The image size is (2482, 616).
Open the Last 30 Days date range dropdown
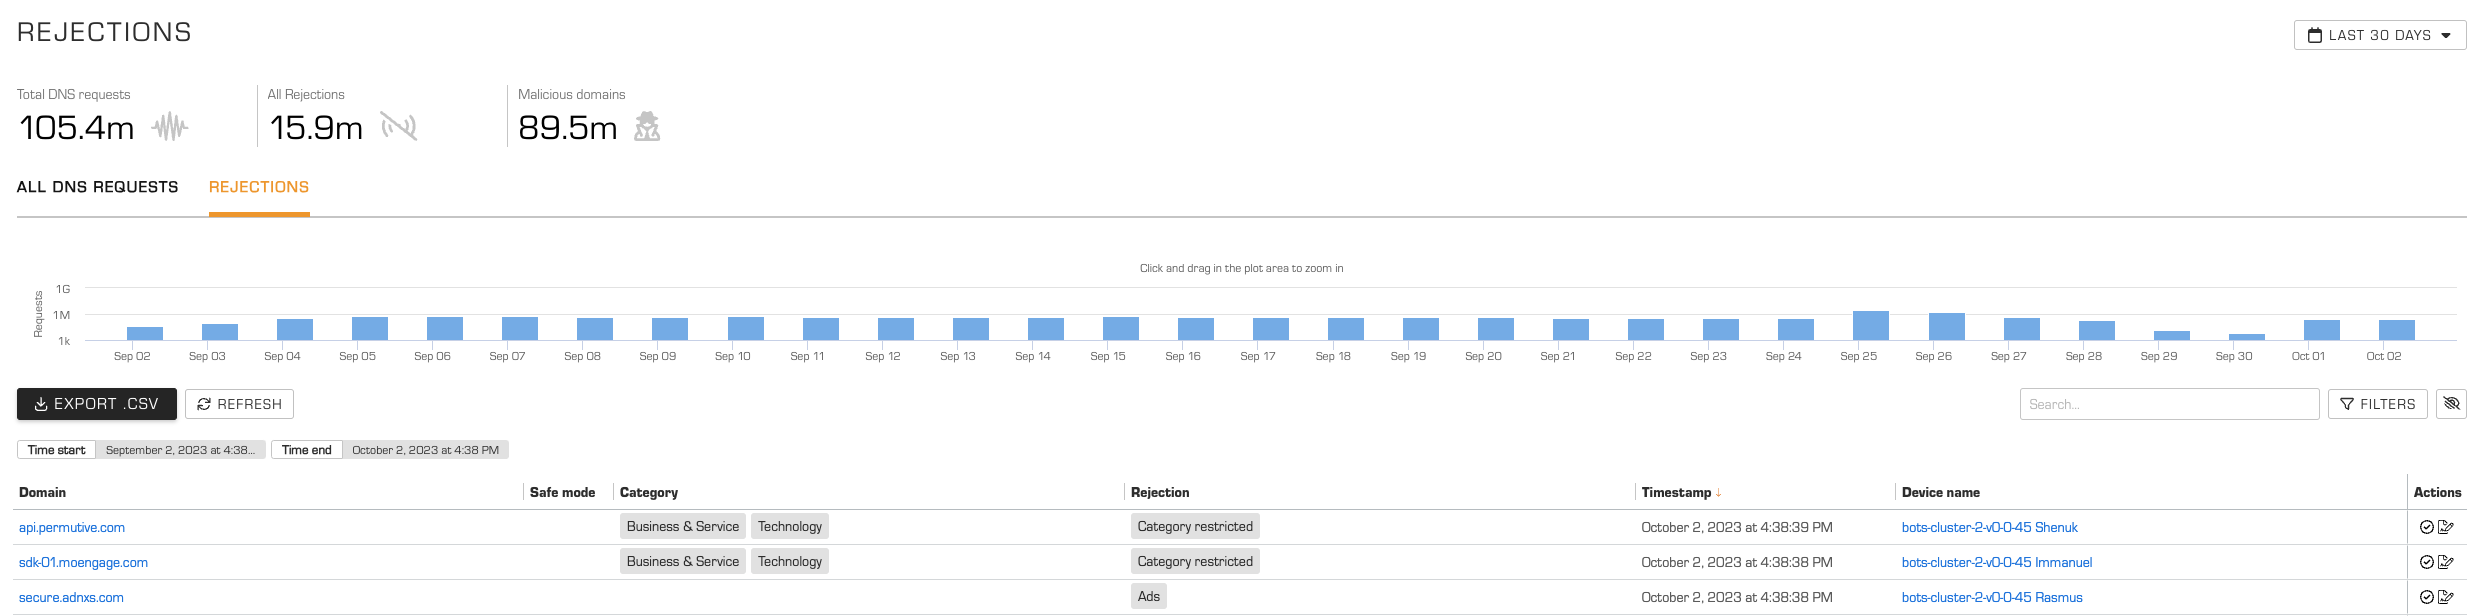click(x=2379, y=35)
